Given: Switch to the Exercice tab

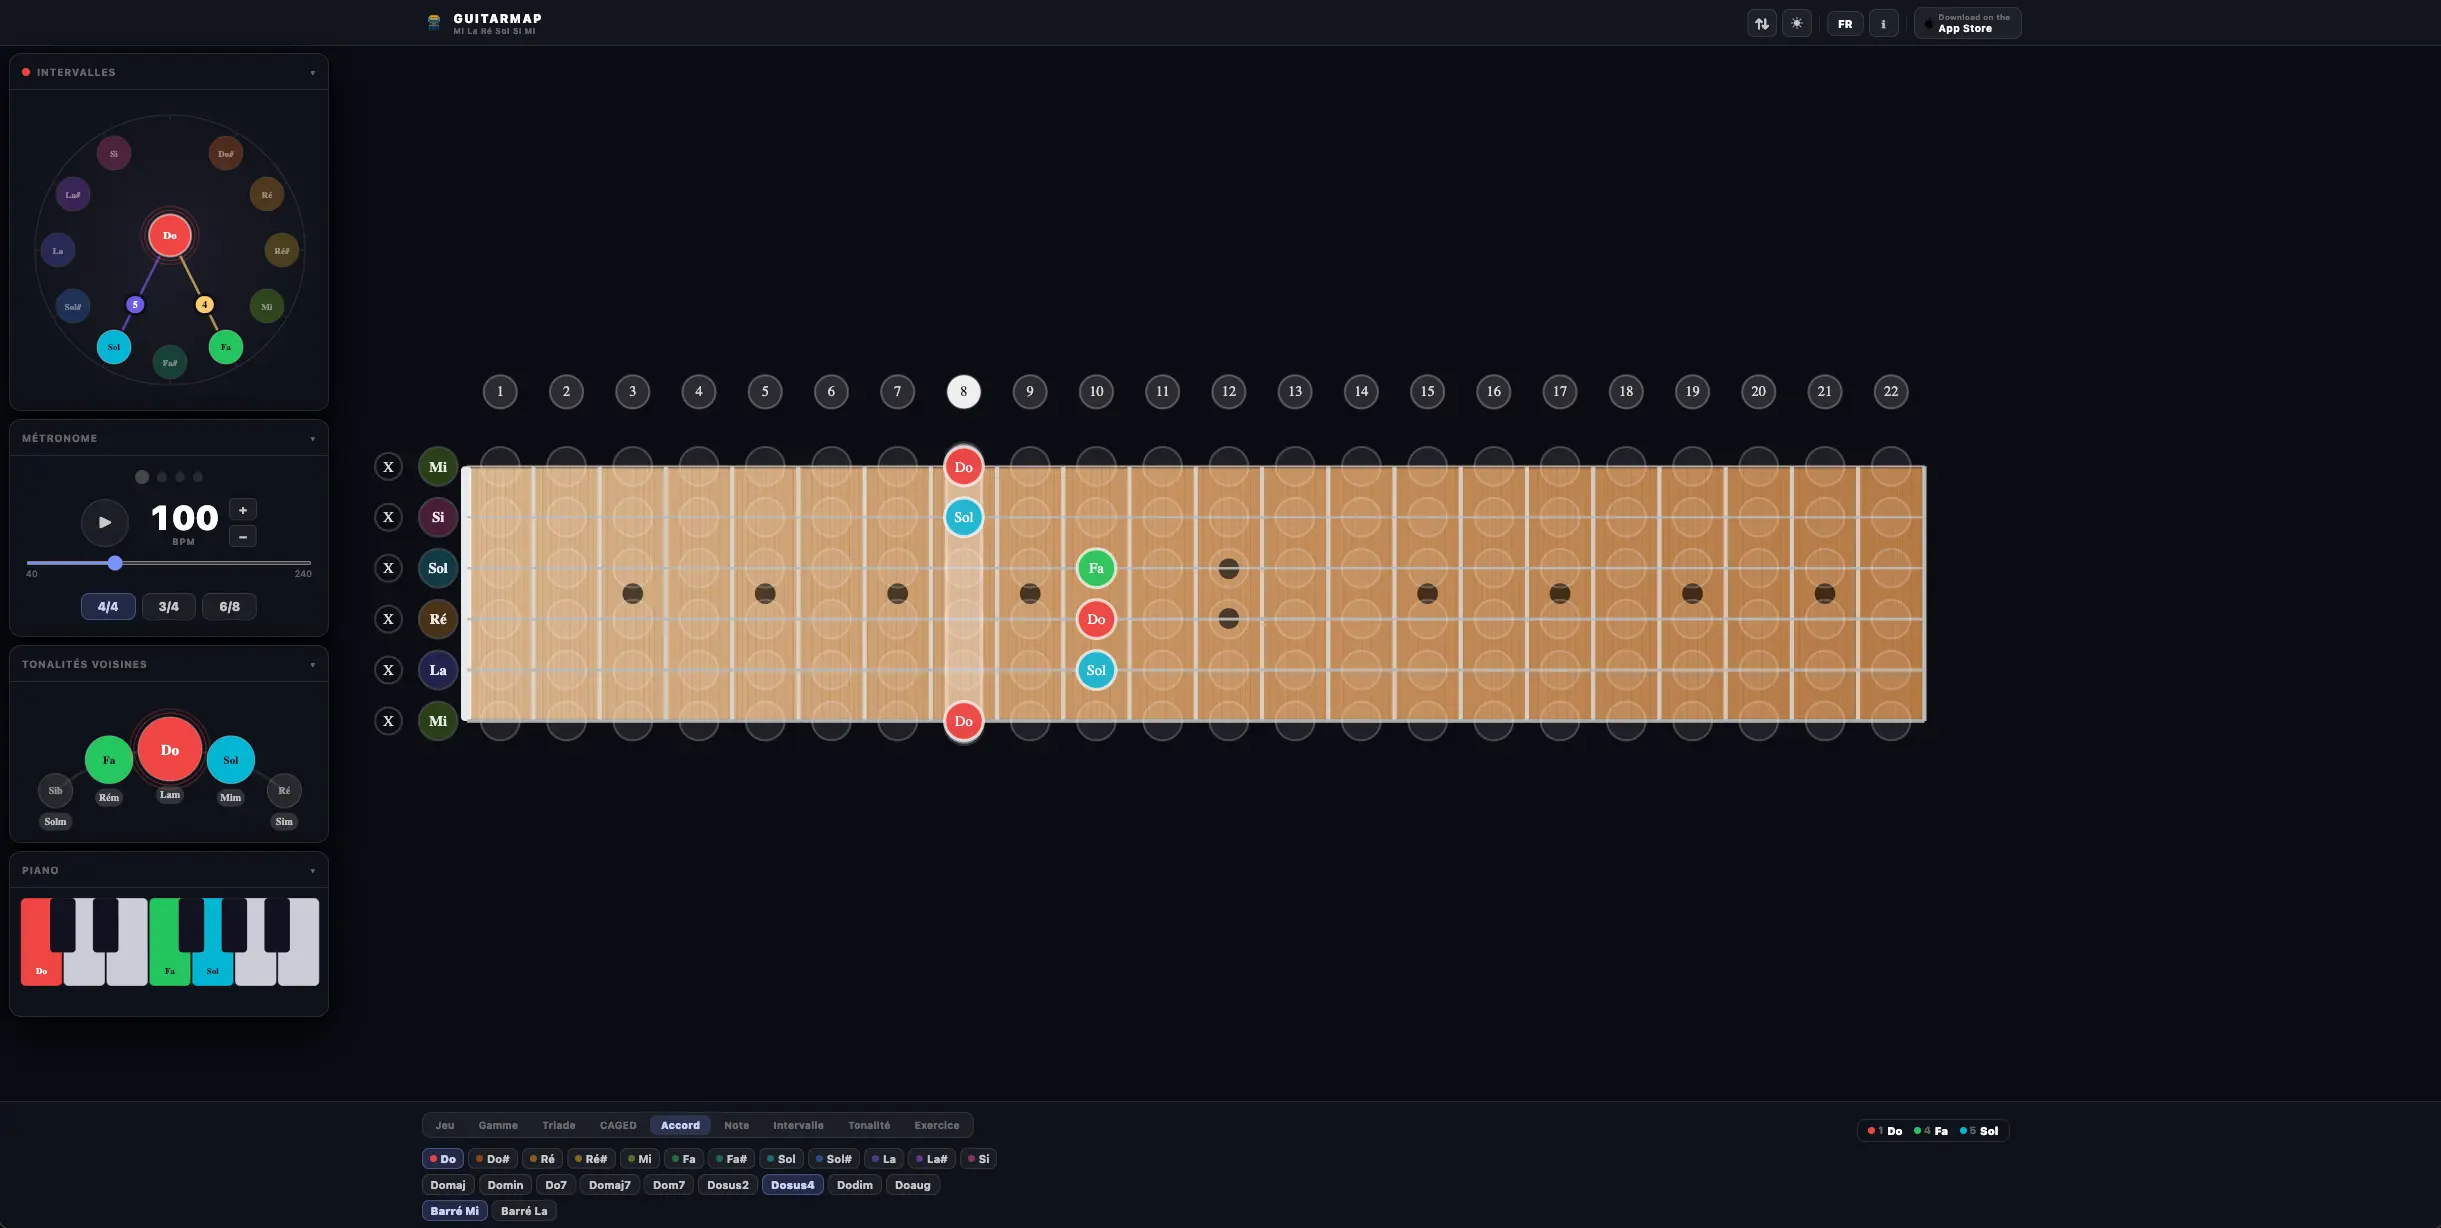Looking at the screenshot, I should (937, 1125).
